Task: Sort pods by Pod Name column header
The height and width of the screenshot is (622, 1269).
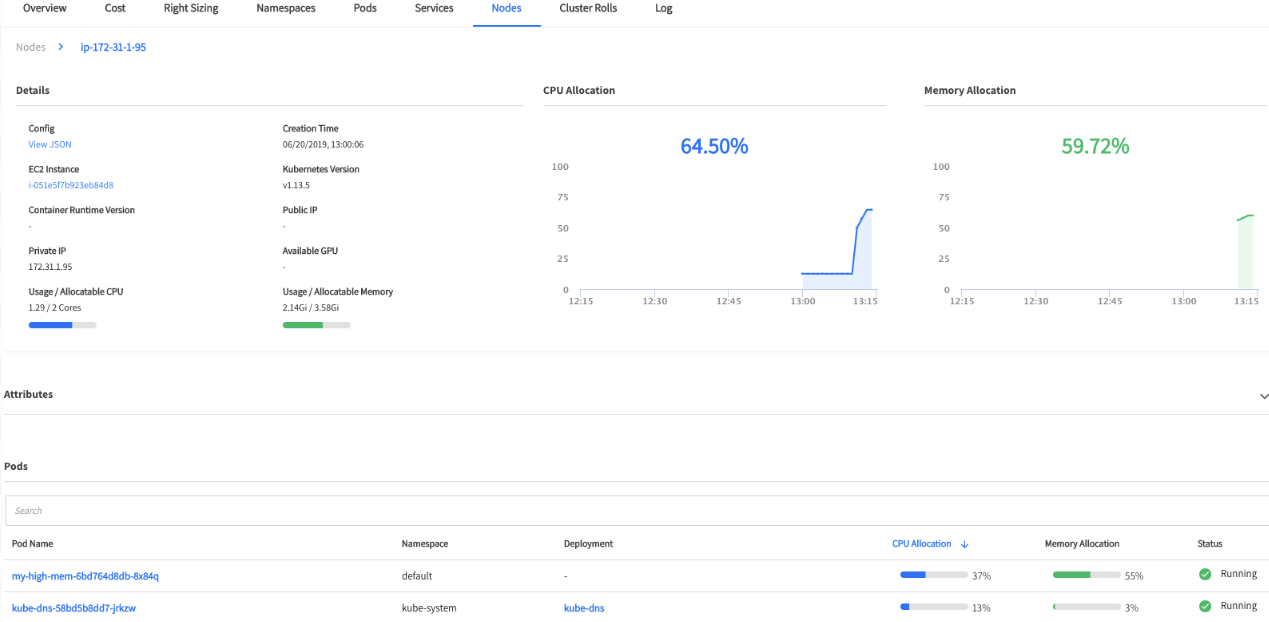Action: pos(32,544)
